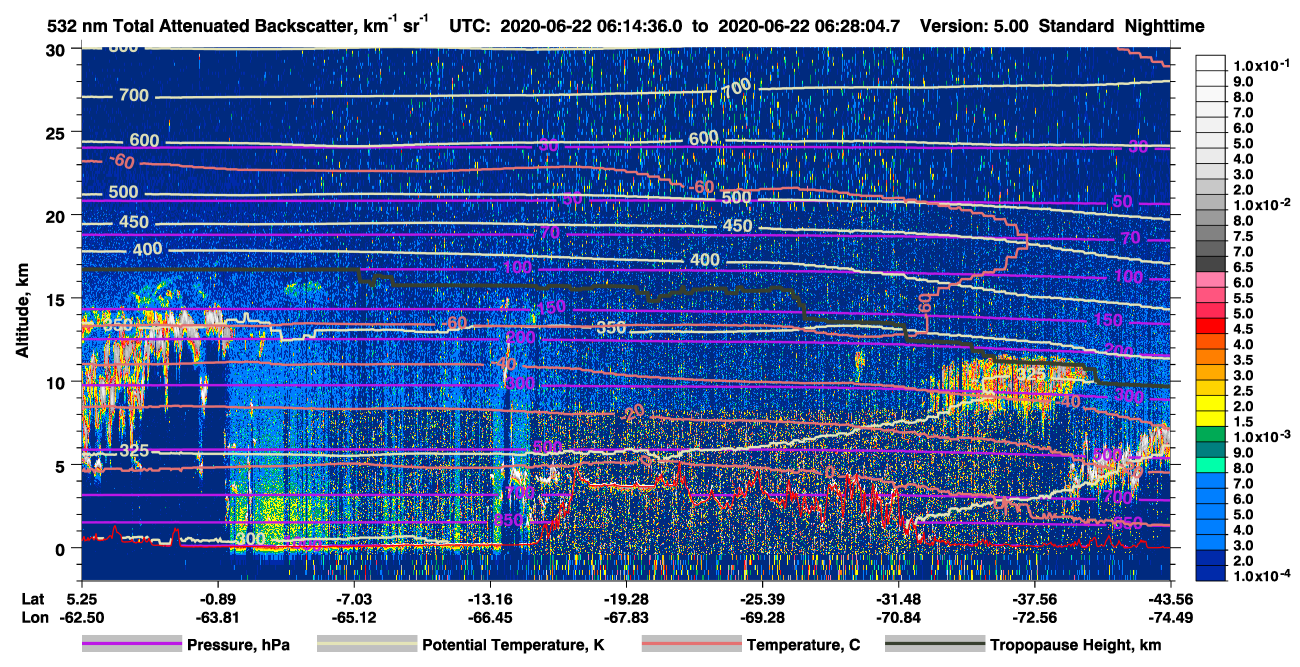Click the 20 tick on the altitude axis

[57, 216]
